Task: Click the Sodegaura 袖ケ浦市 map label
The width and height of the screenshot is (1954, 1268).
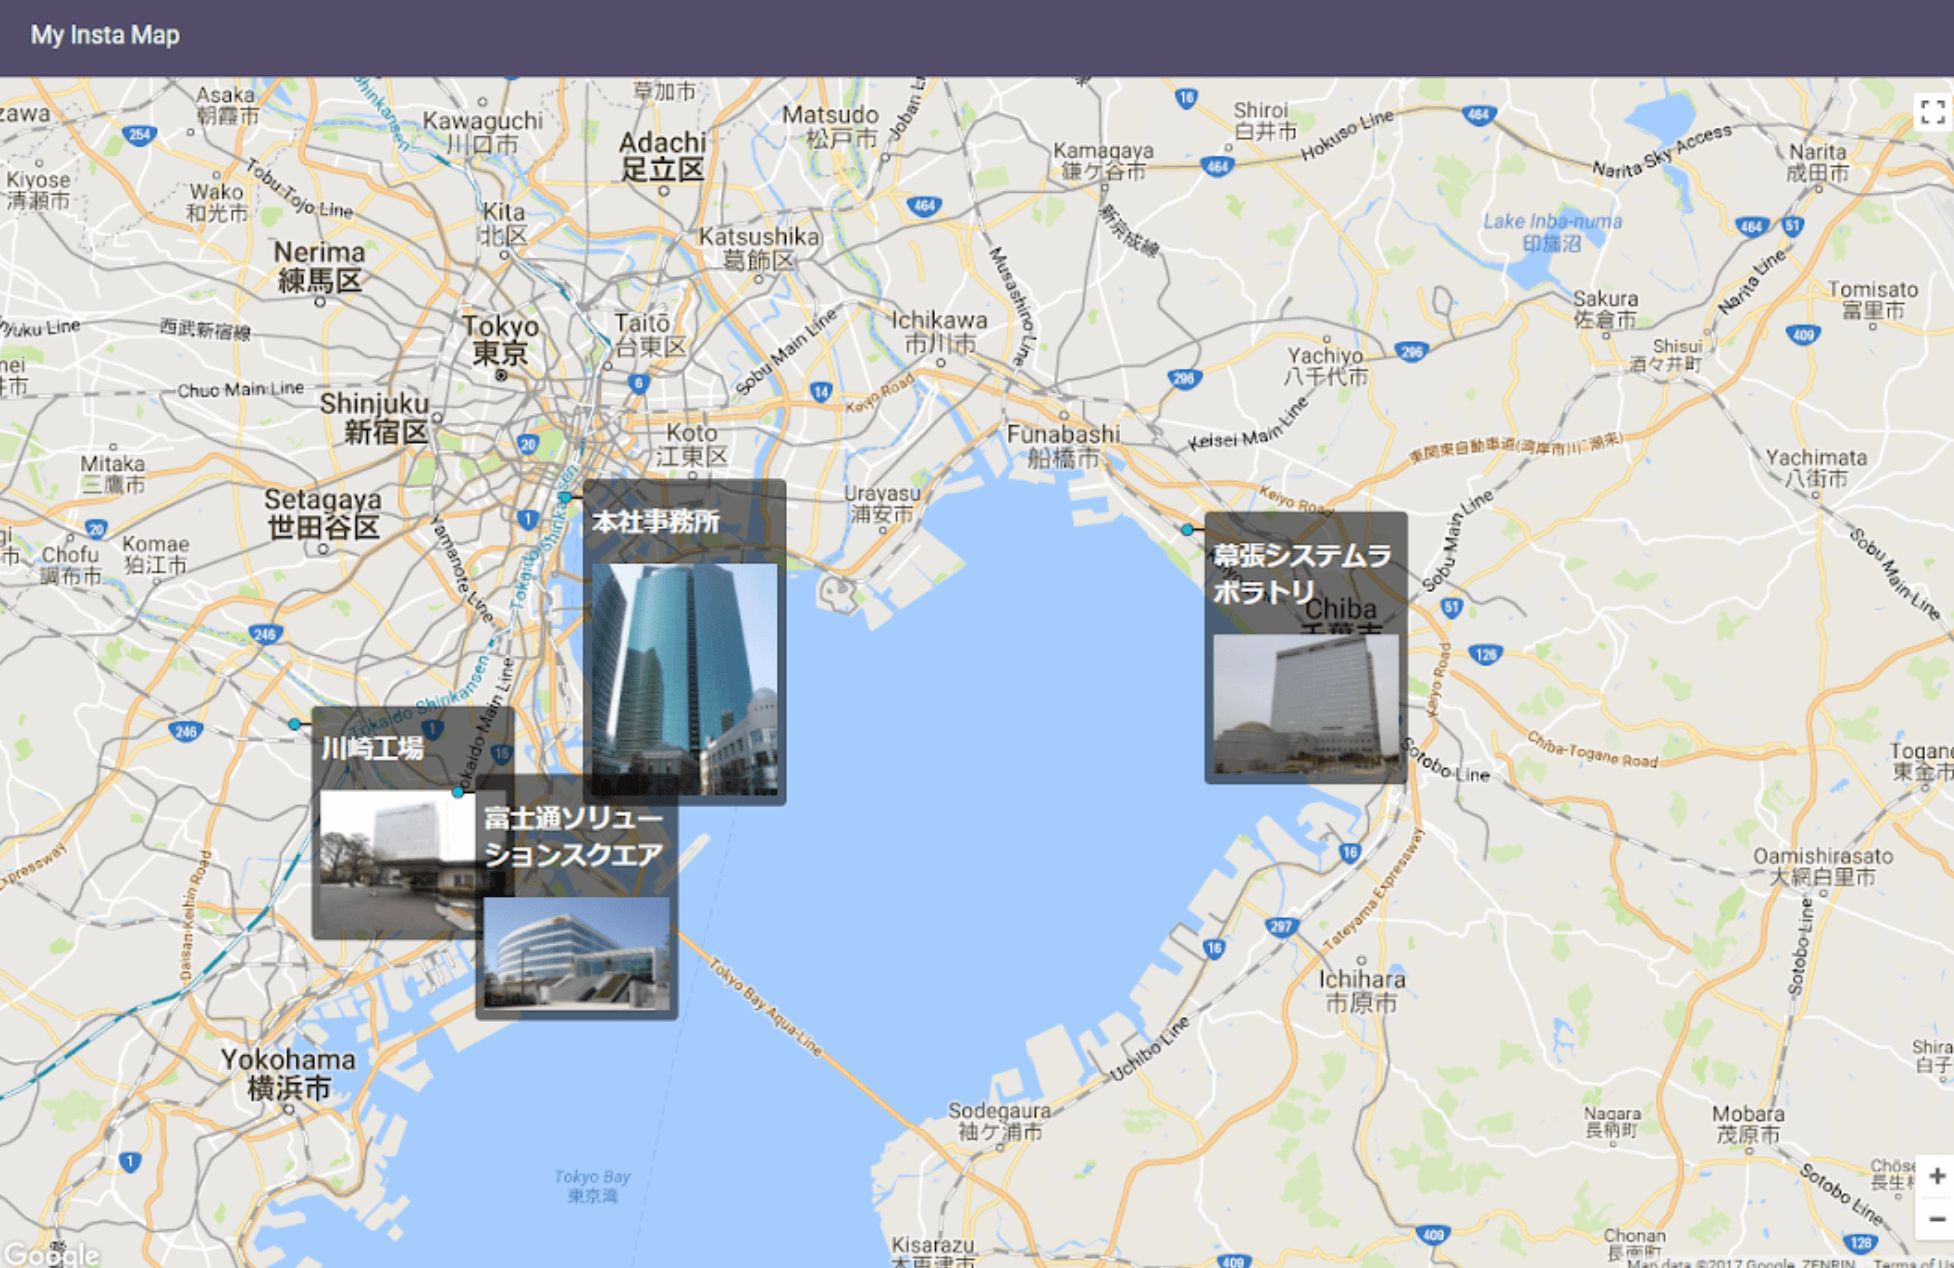Action: (x=999, y=1121)
